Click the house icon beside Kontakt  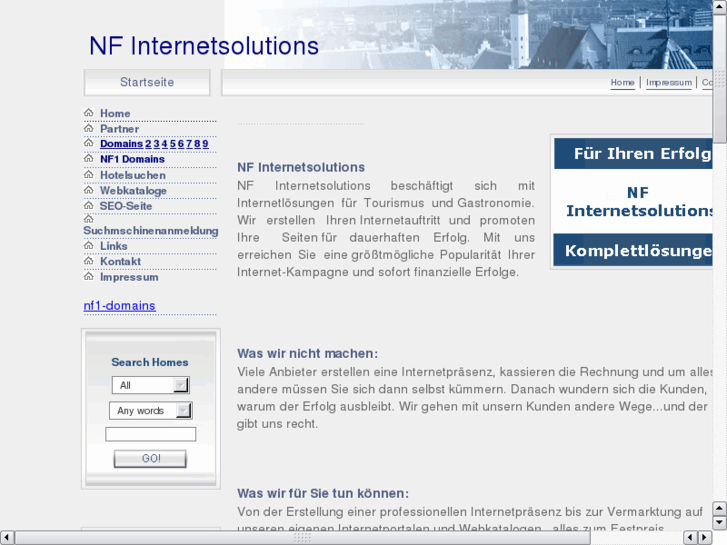(x=89, y=261)
